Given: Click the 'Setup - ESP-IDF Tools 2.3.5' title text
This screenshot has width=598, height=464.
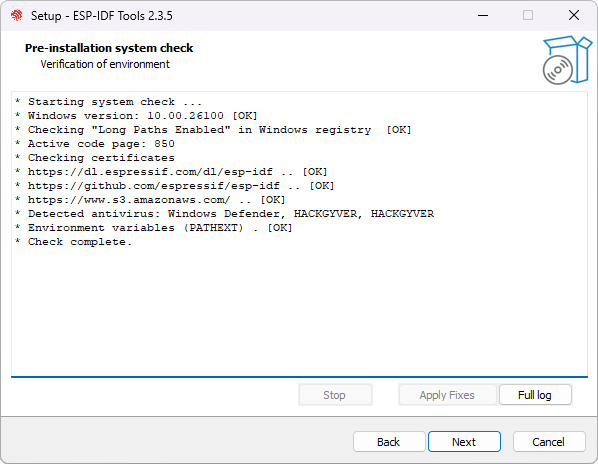Looking at the screenshot, I should [101, 16].
